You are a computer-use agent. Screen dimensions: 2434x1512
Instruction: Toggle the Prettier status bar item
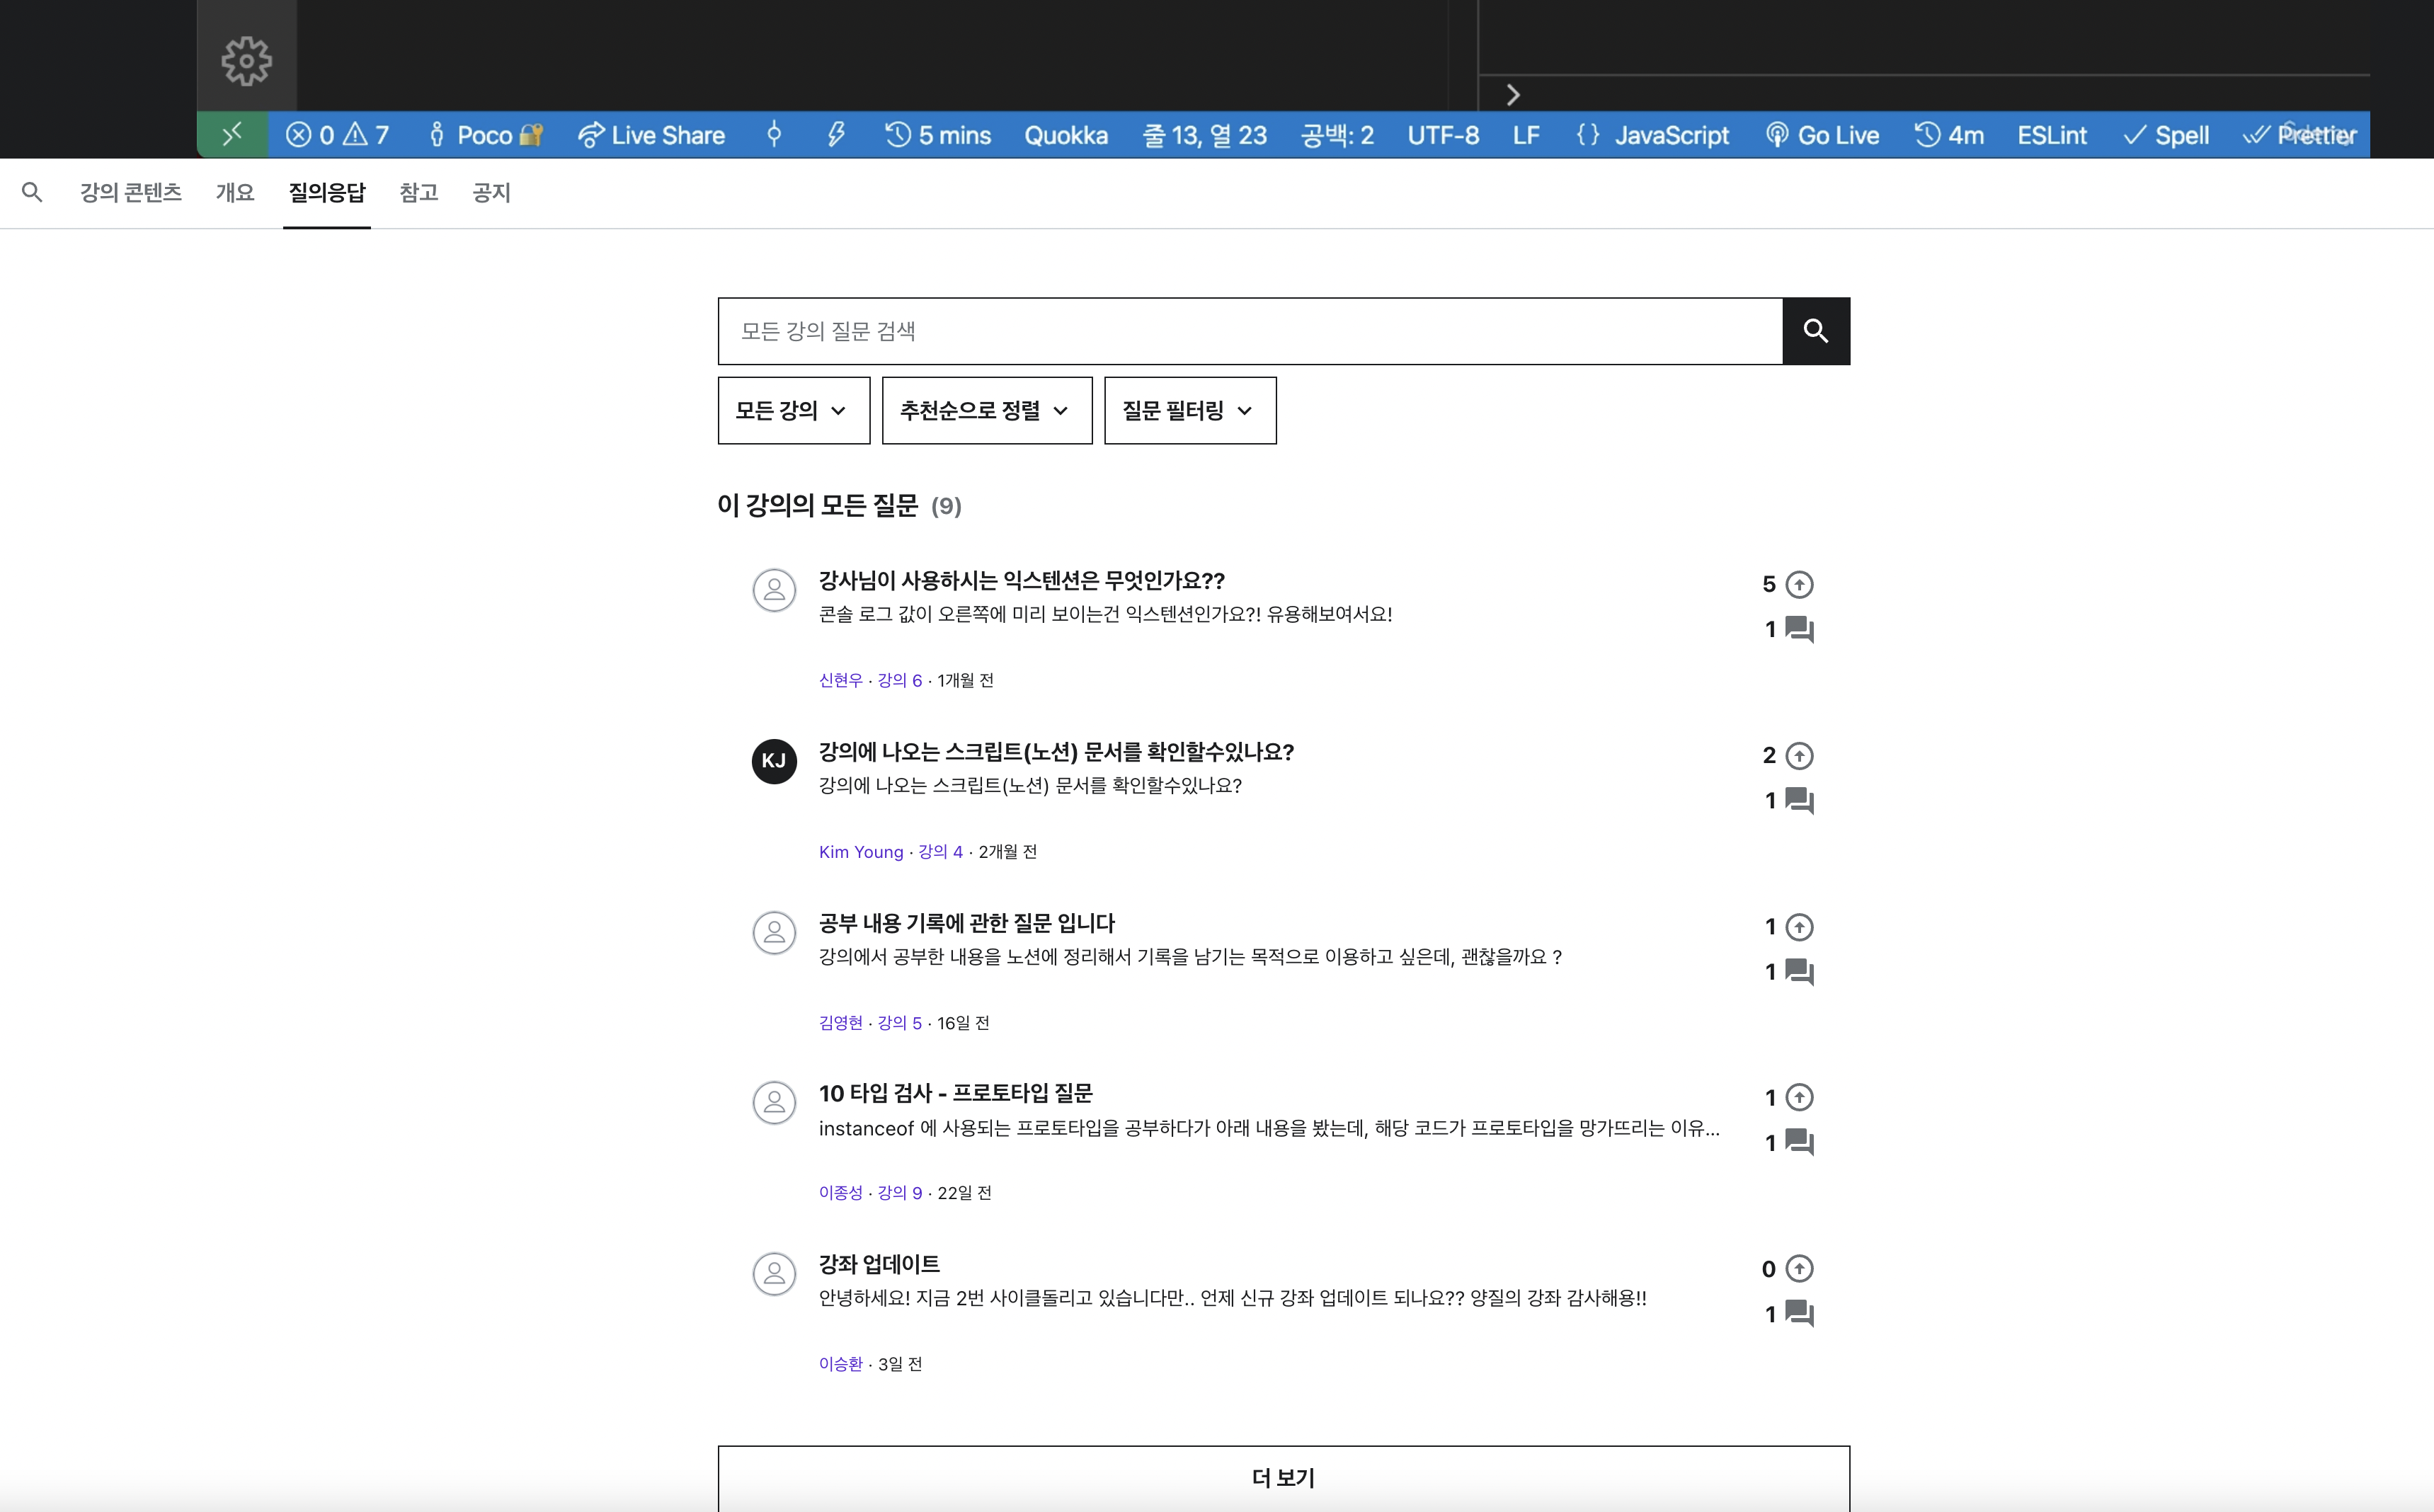pos(2299,135)
